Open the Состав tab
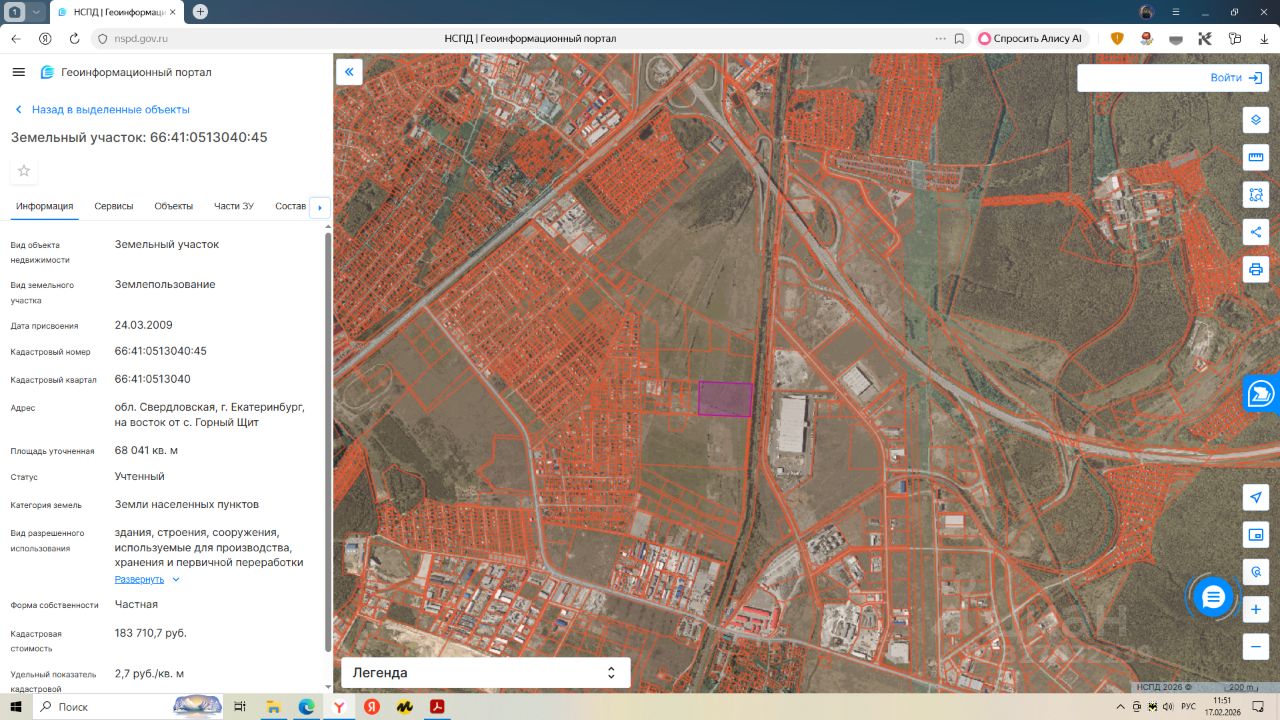 pos(290,206)
